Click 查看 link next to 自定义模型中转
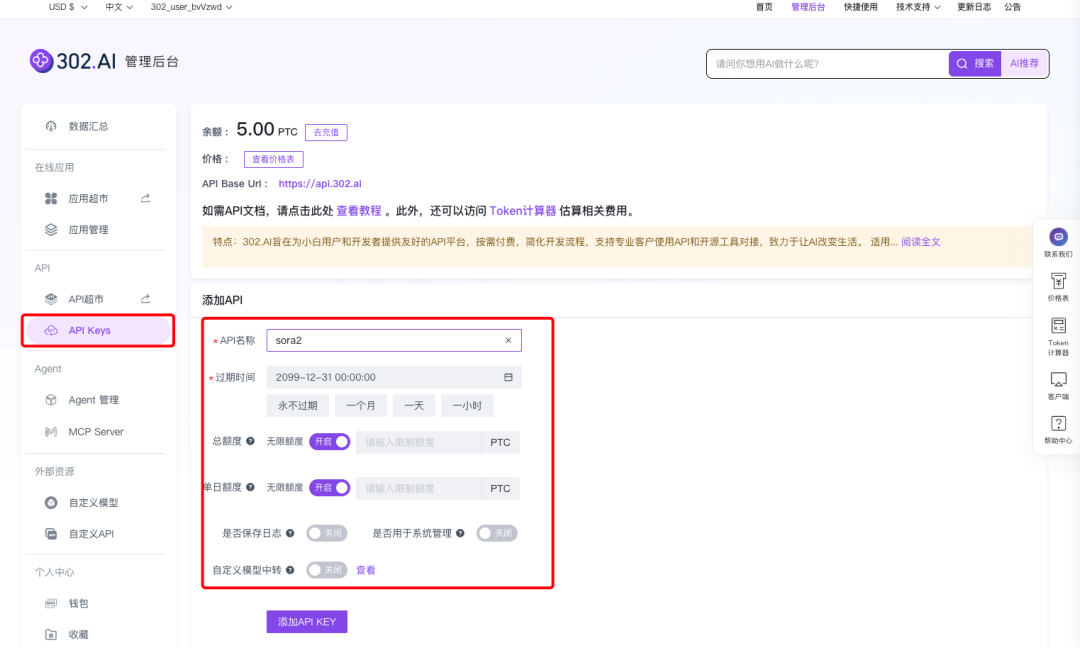Viewport: 1080px width, 648px height. point(366,570)
